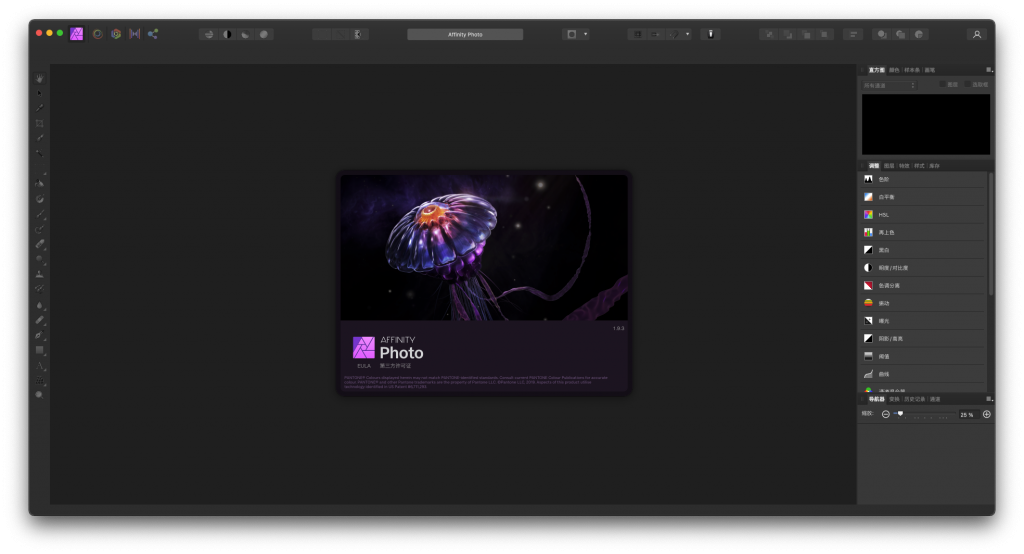Apply Auto Contrast from toolbar
Screen dimensions: 1024x554
tap(227, 35)
